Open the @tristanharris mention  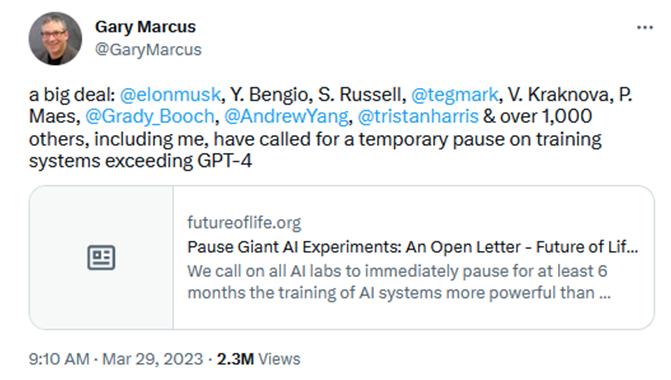tap(418, 116)
